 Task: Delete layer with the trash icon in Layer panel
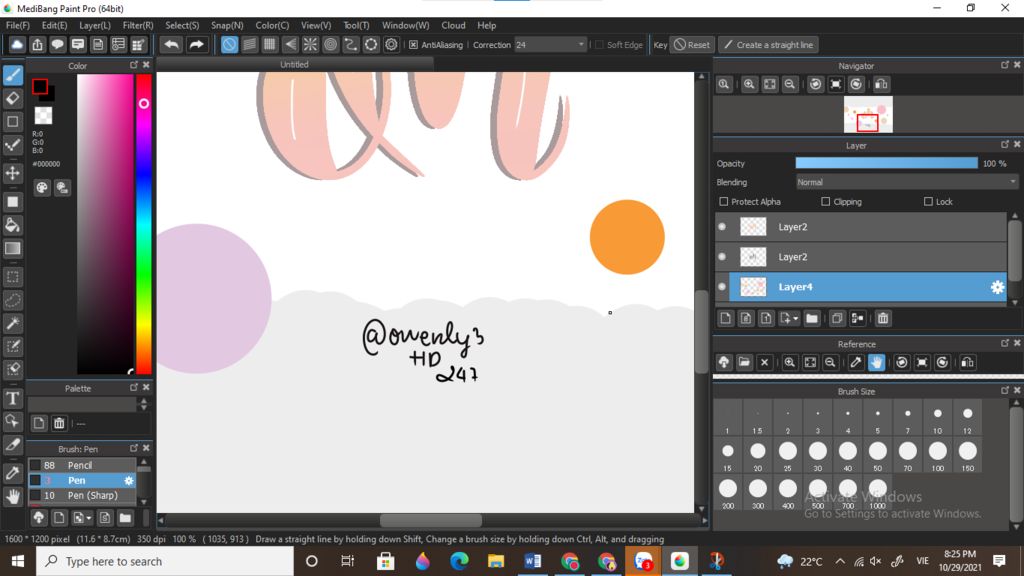tap(883, 318)
